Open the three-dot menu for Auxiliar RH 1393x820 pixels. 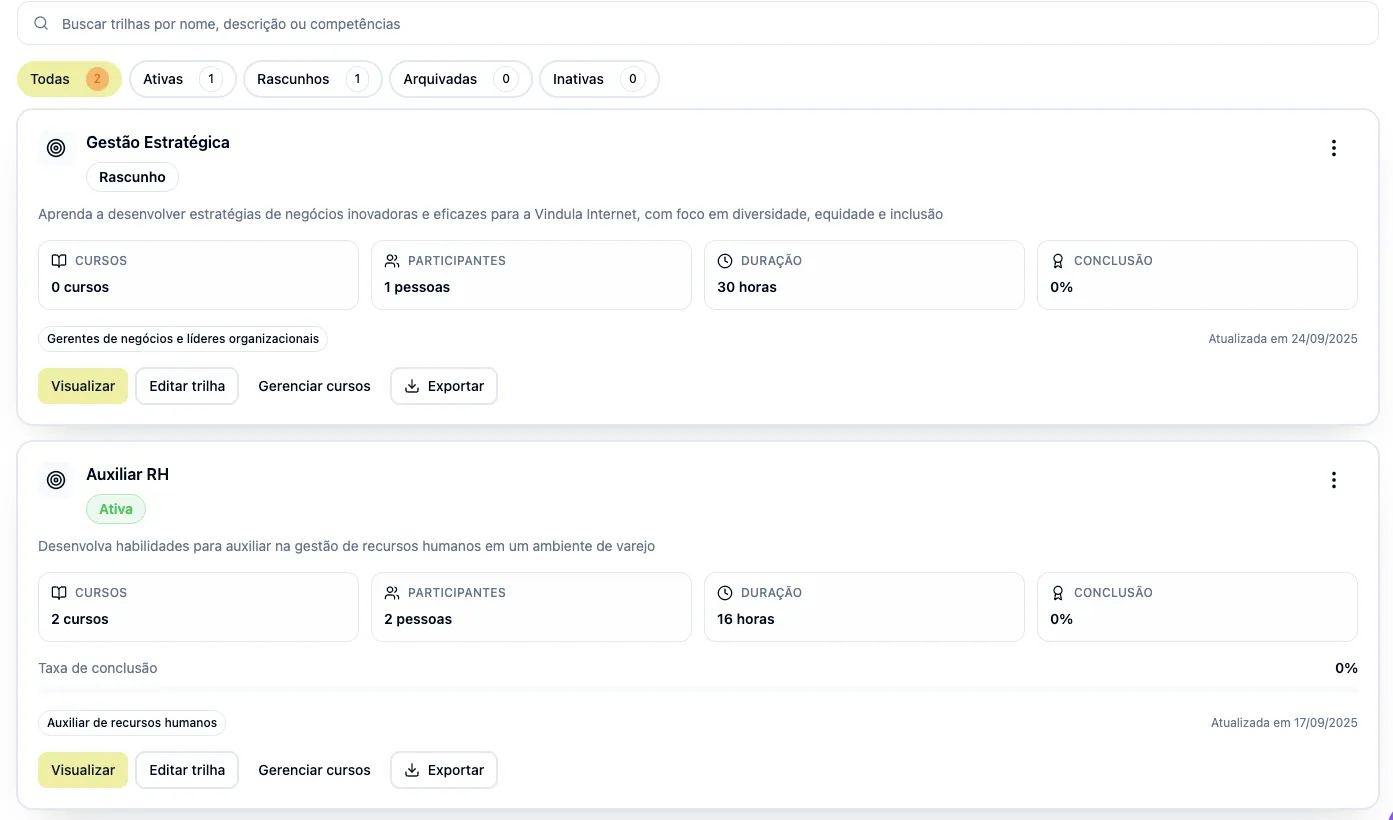pos(1333,480)
